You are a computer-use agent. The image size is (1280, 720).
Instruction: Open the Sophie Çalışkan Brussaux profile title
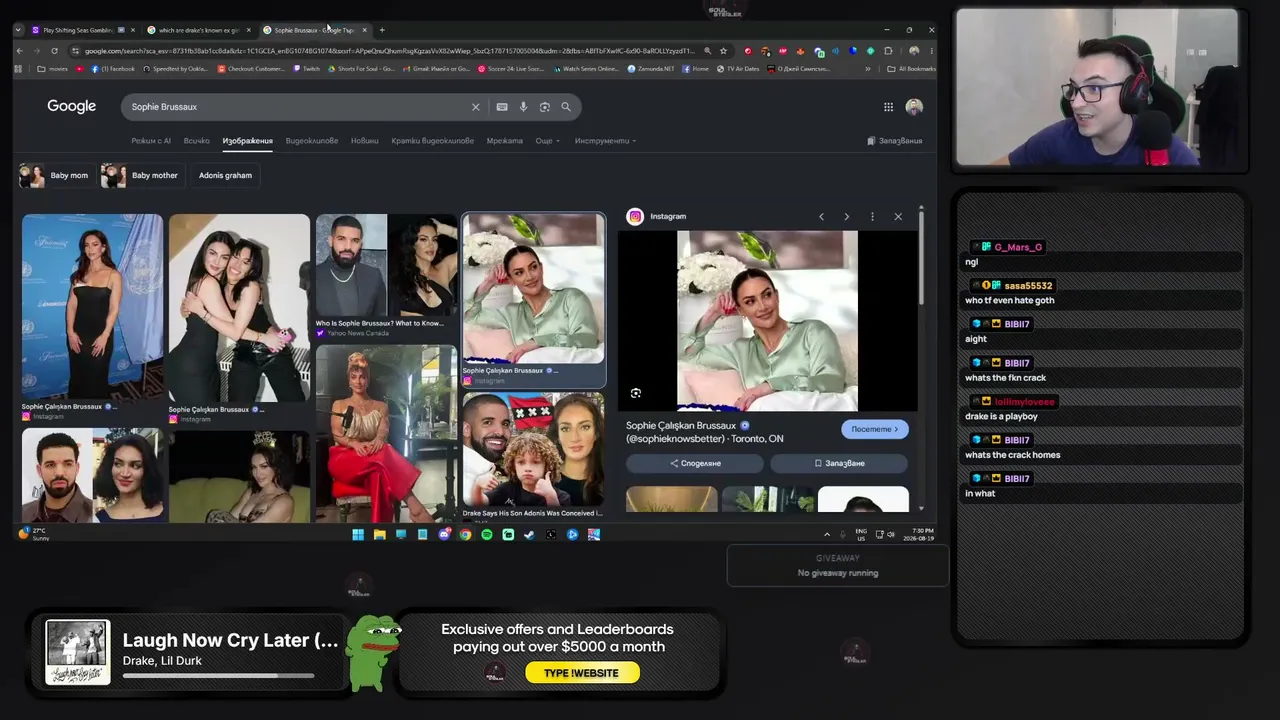pyautogui.click(x=681, y=426)
